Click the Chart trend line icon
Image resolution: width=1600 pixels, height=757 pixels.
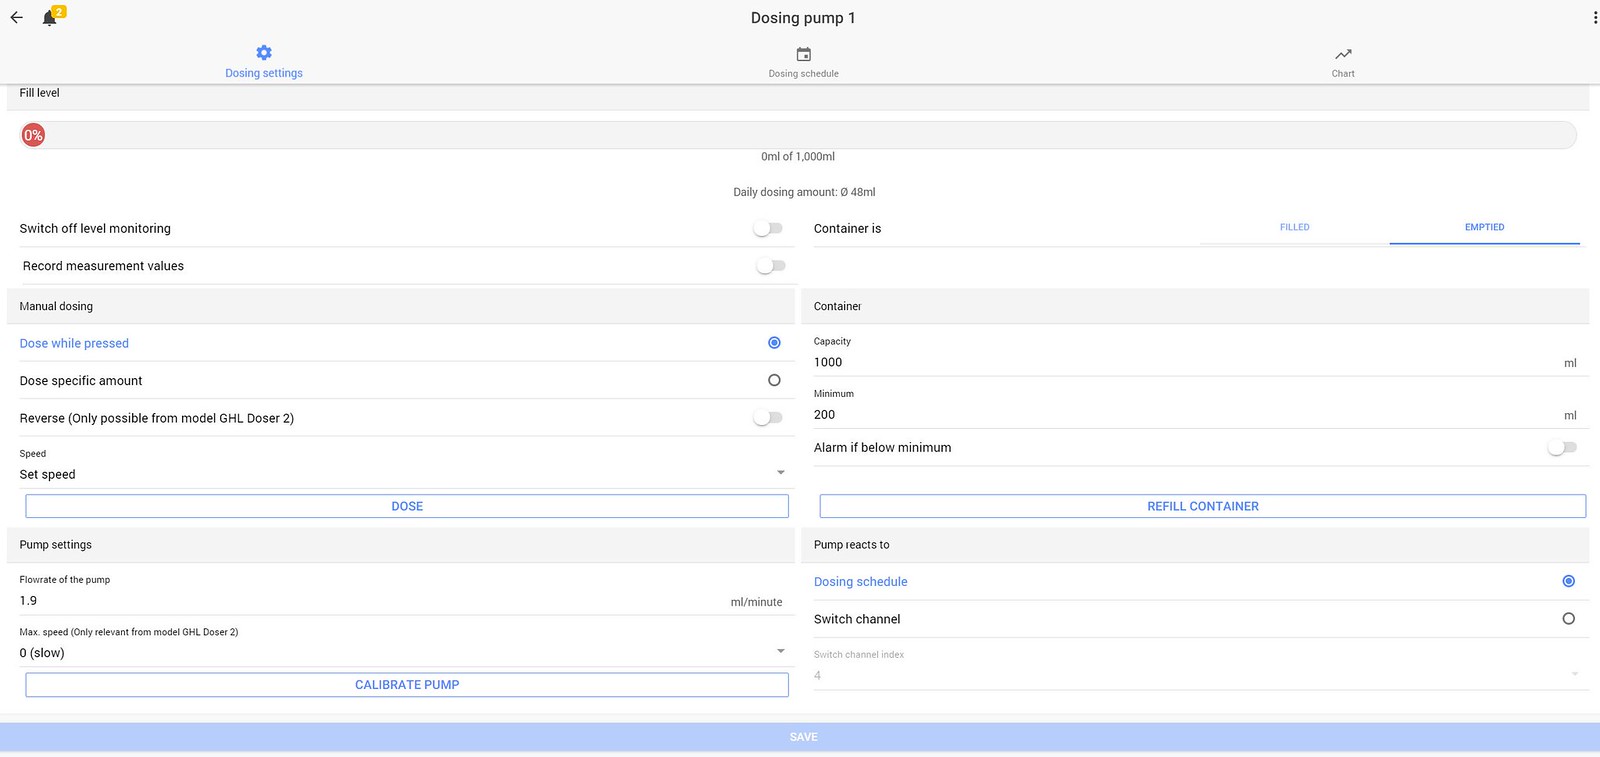tap(1343, 54)
